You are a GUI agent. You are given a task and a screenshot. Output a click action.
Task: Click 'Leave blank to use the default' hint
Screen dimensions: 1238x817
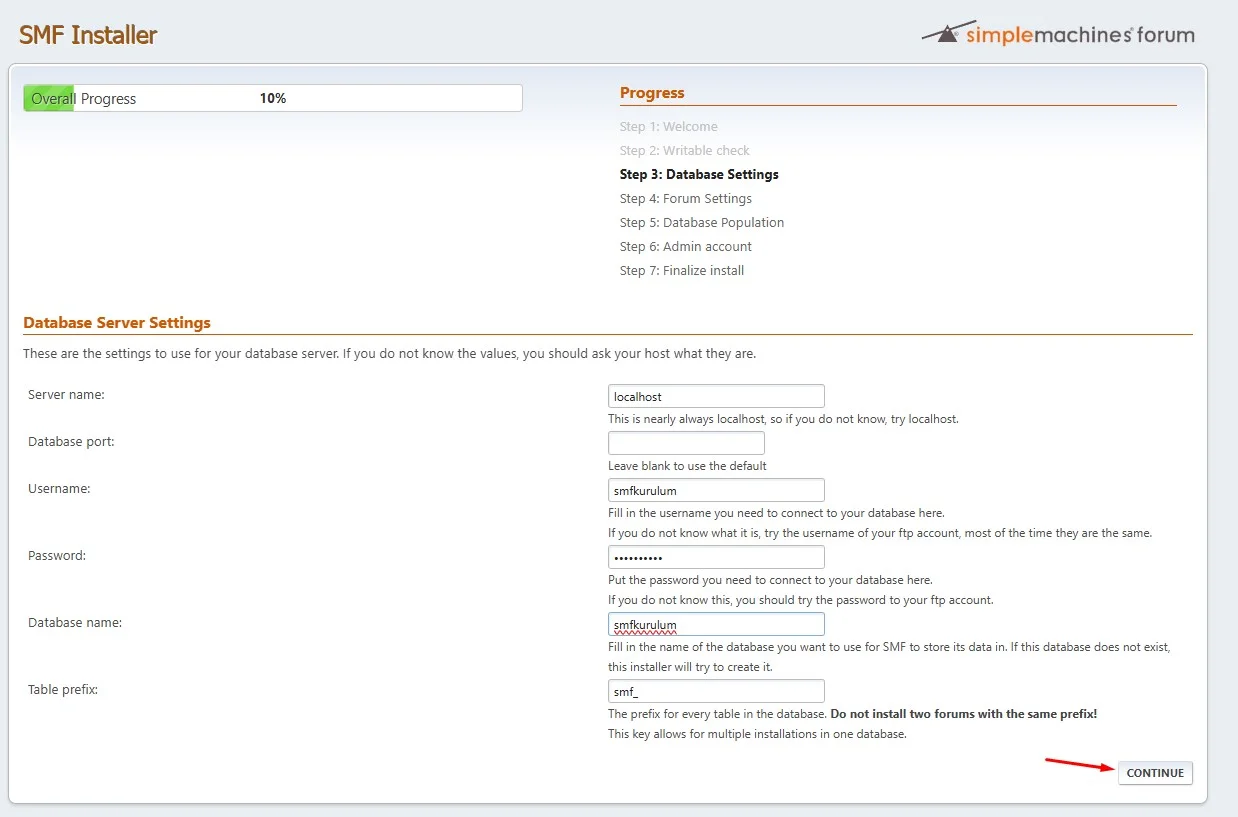pos(687,466)
